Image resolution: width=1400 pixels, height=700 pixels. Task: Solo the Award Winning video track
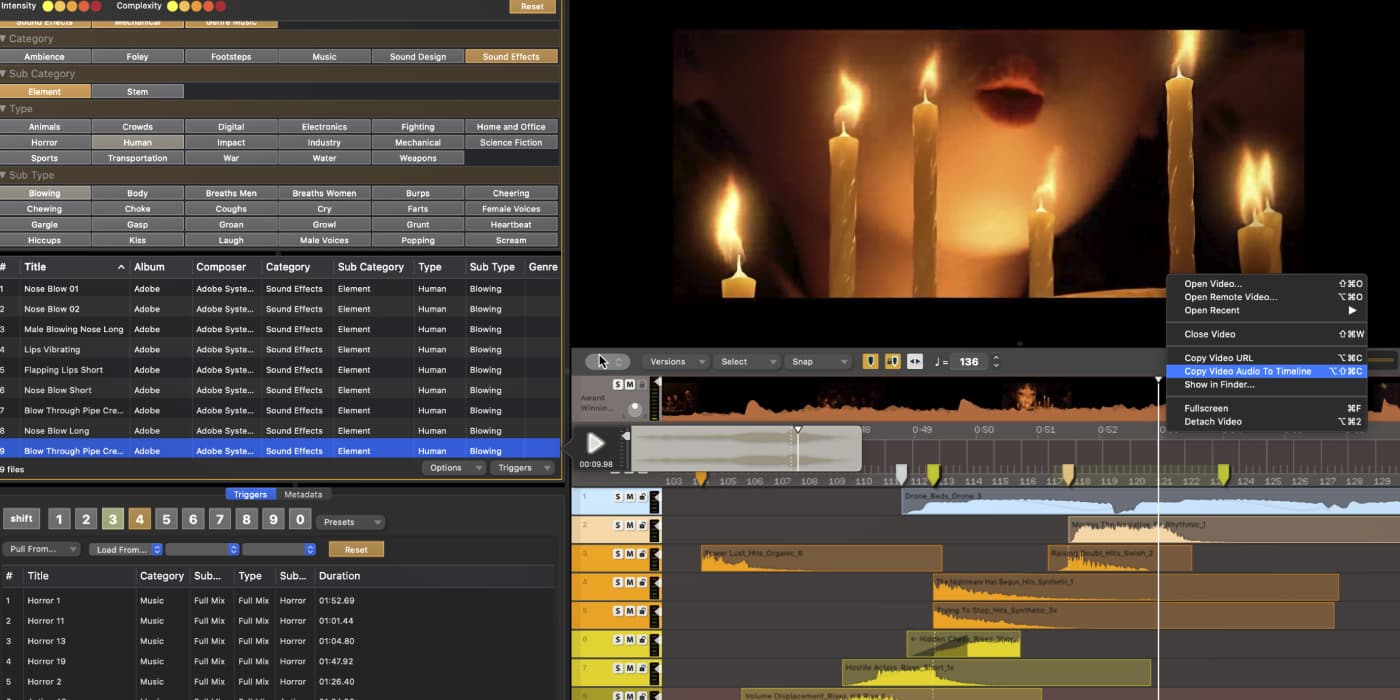[618, 385]
